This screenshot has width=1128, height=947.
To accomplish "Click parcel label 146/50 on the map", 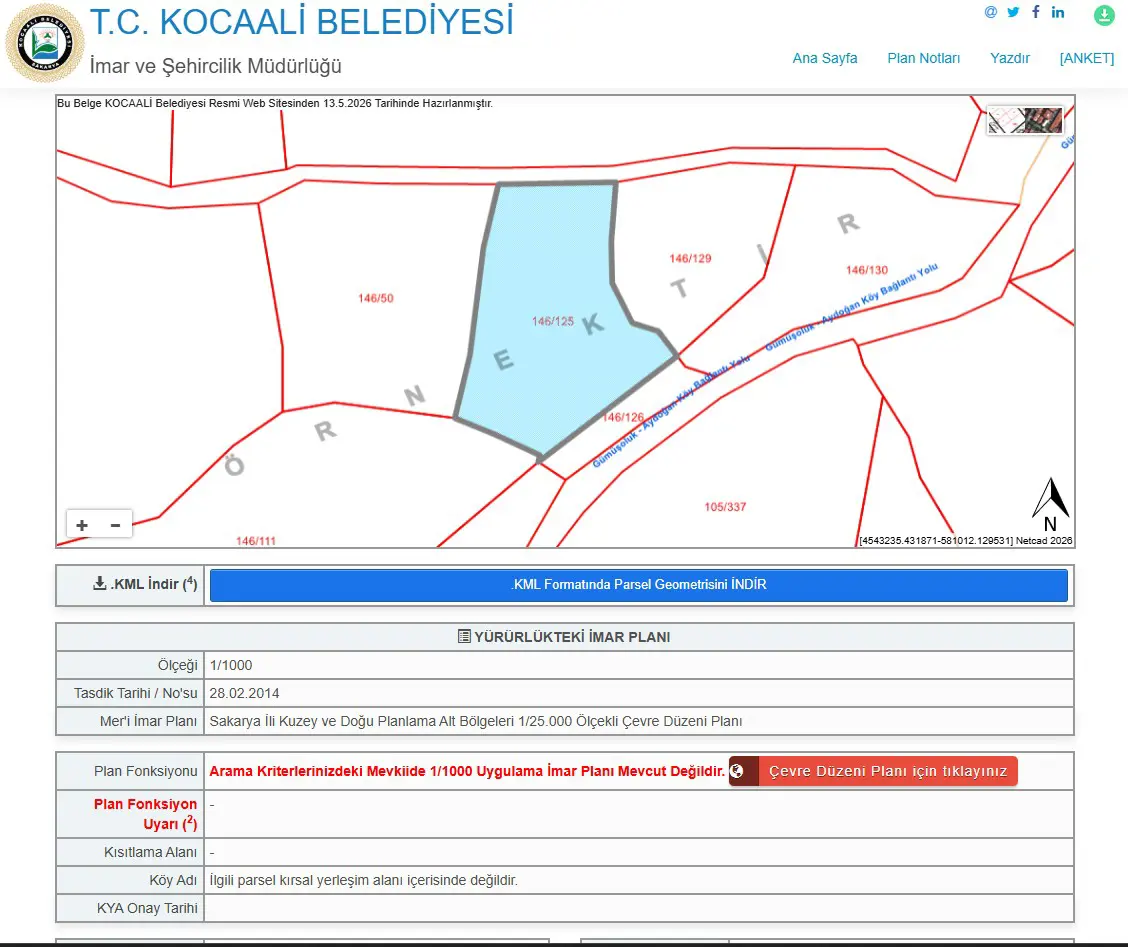I will pyautogui.click(x=376, y=298).
